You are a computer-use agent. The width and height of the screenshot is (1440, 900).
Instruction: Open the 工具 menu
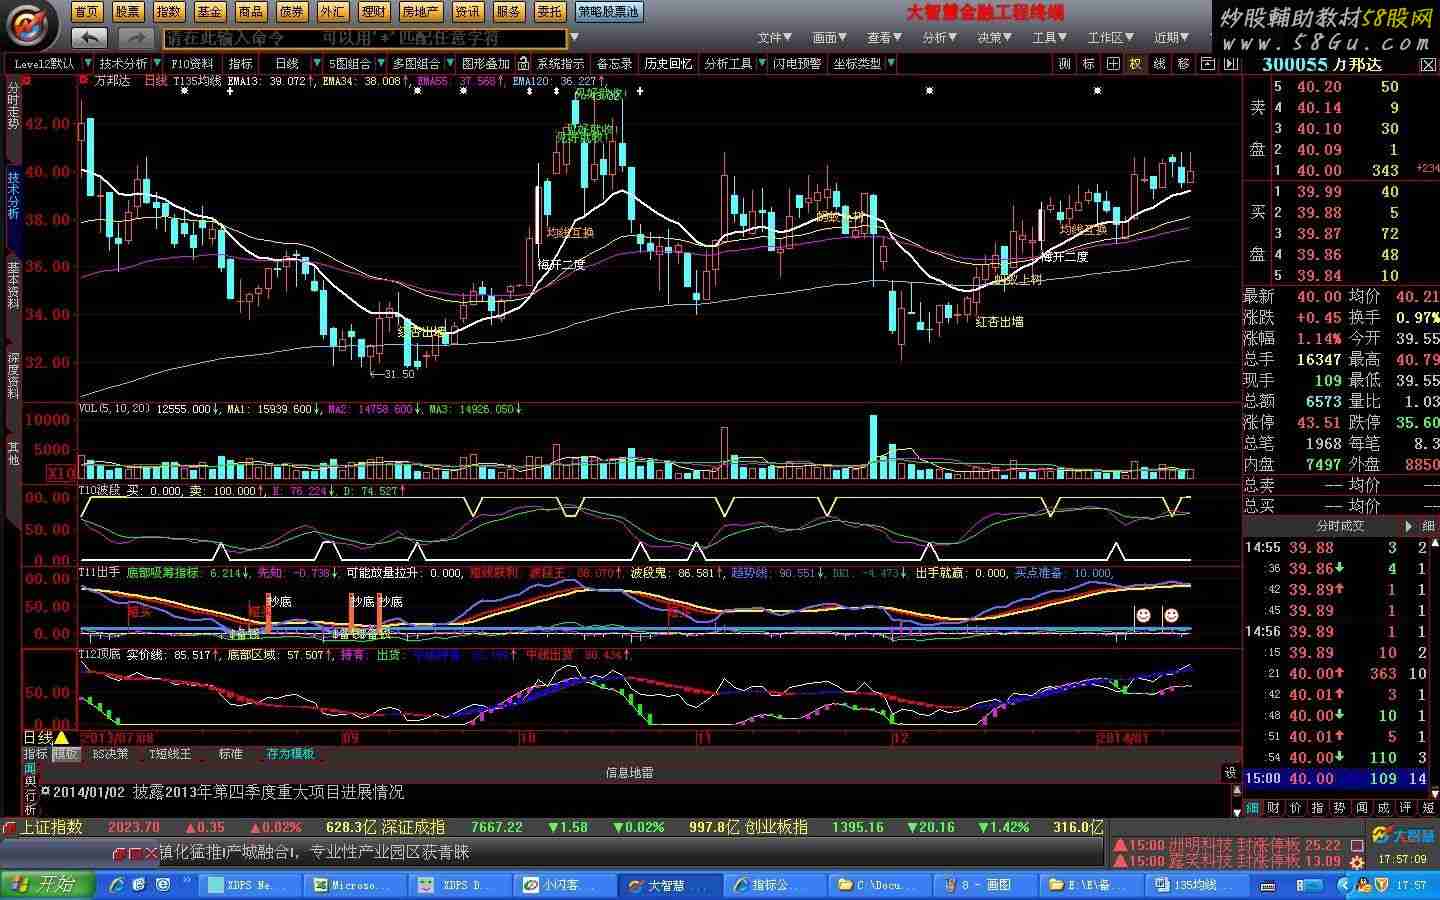click(x=1050, y=38)
